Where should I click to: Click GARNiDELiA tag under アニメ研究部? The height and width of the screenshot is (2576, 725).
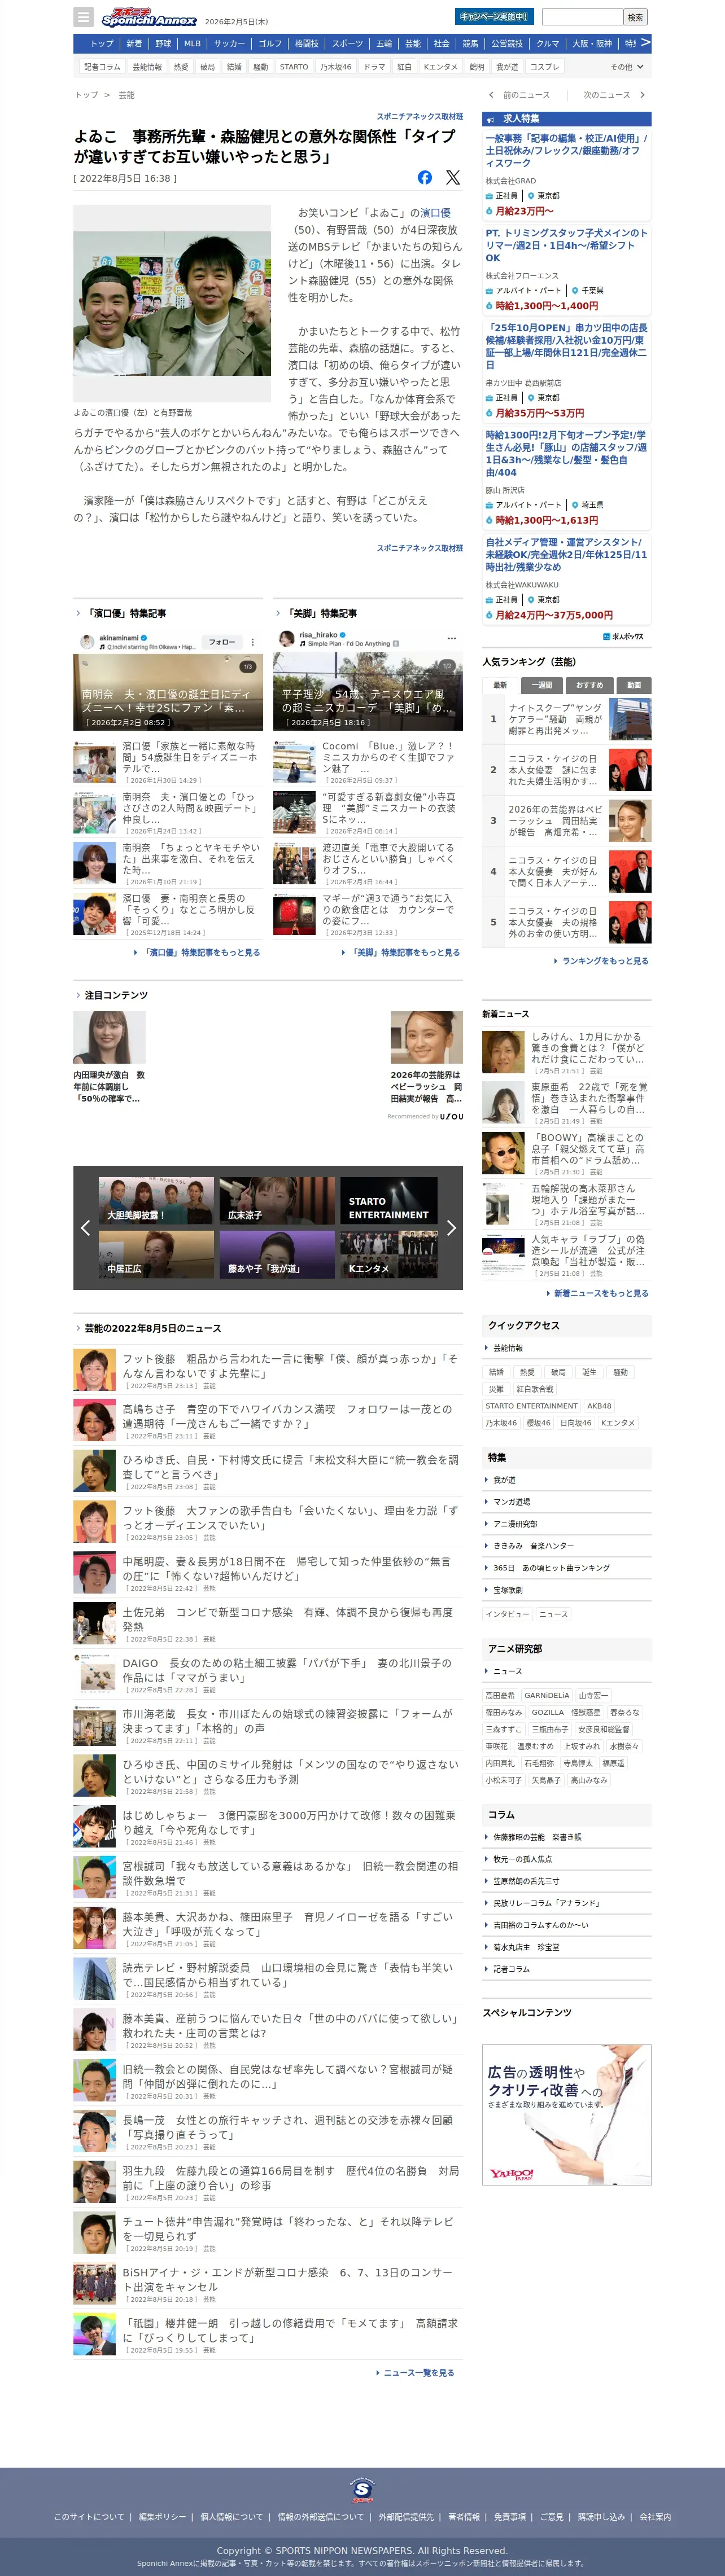tap(547, 1695)
